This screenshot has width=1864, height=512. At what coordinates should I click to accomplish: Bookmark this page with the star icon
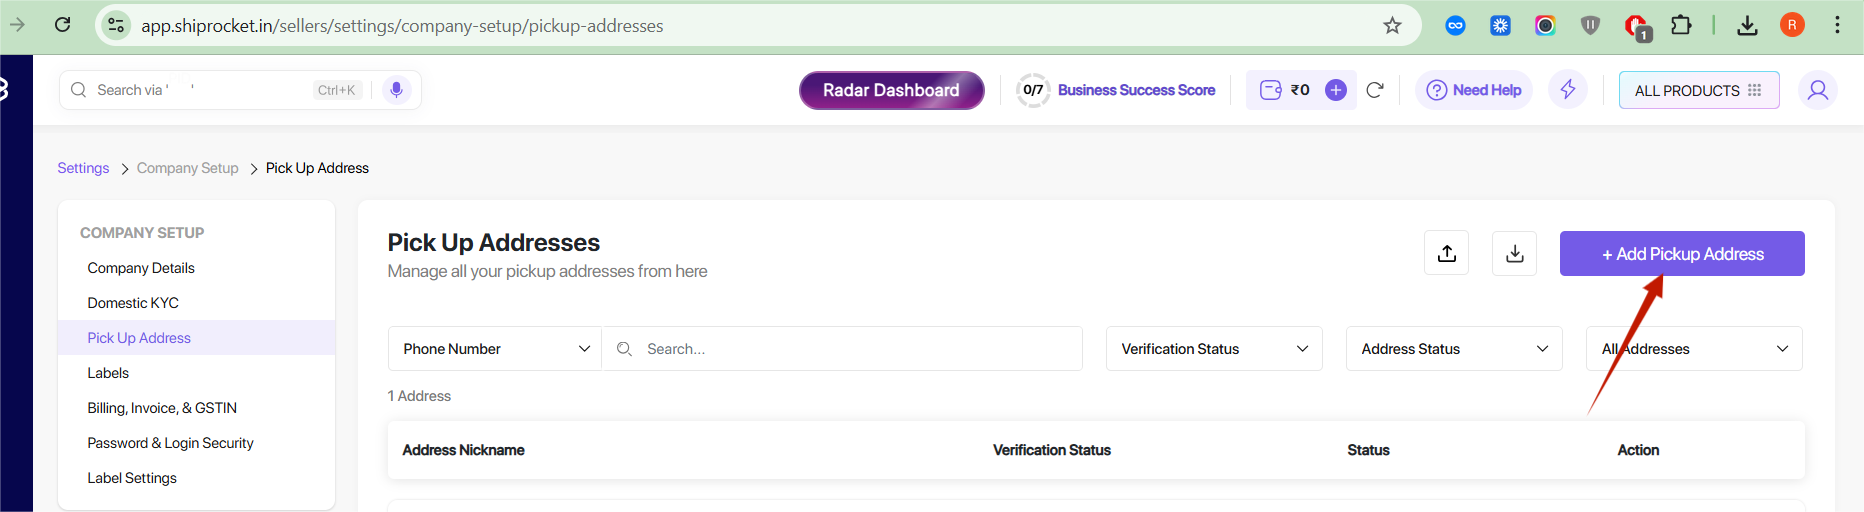click(1392, 25)
